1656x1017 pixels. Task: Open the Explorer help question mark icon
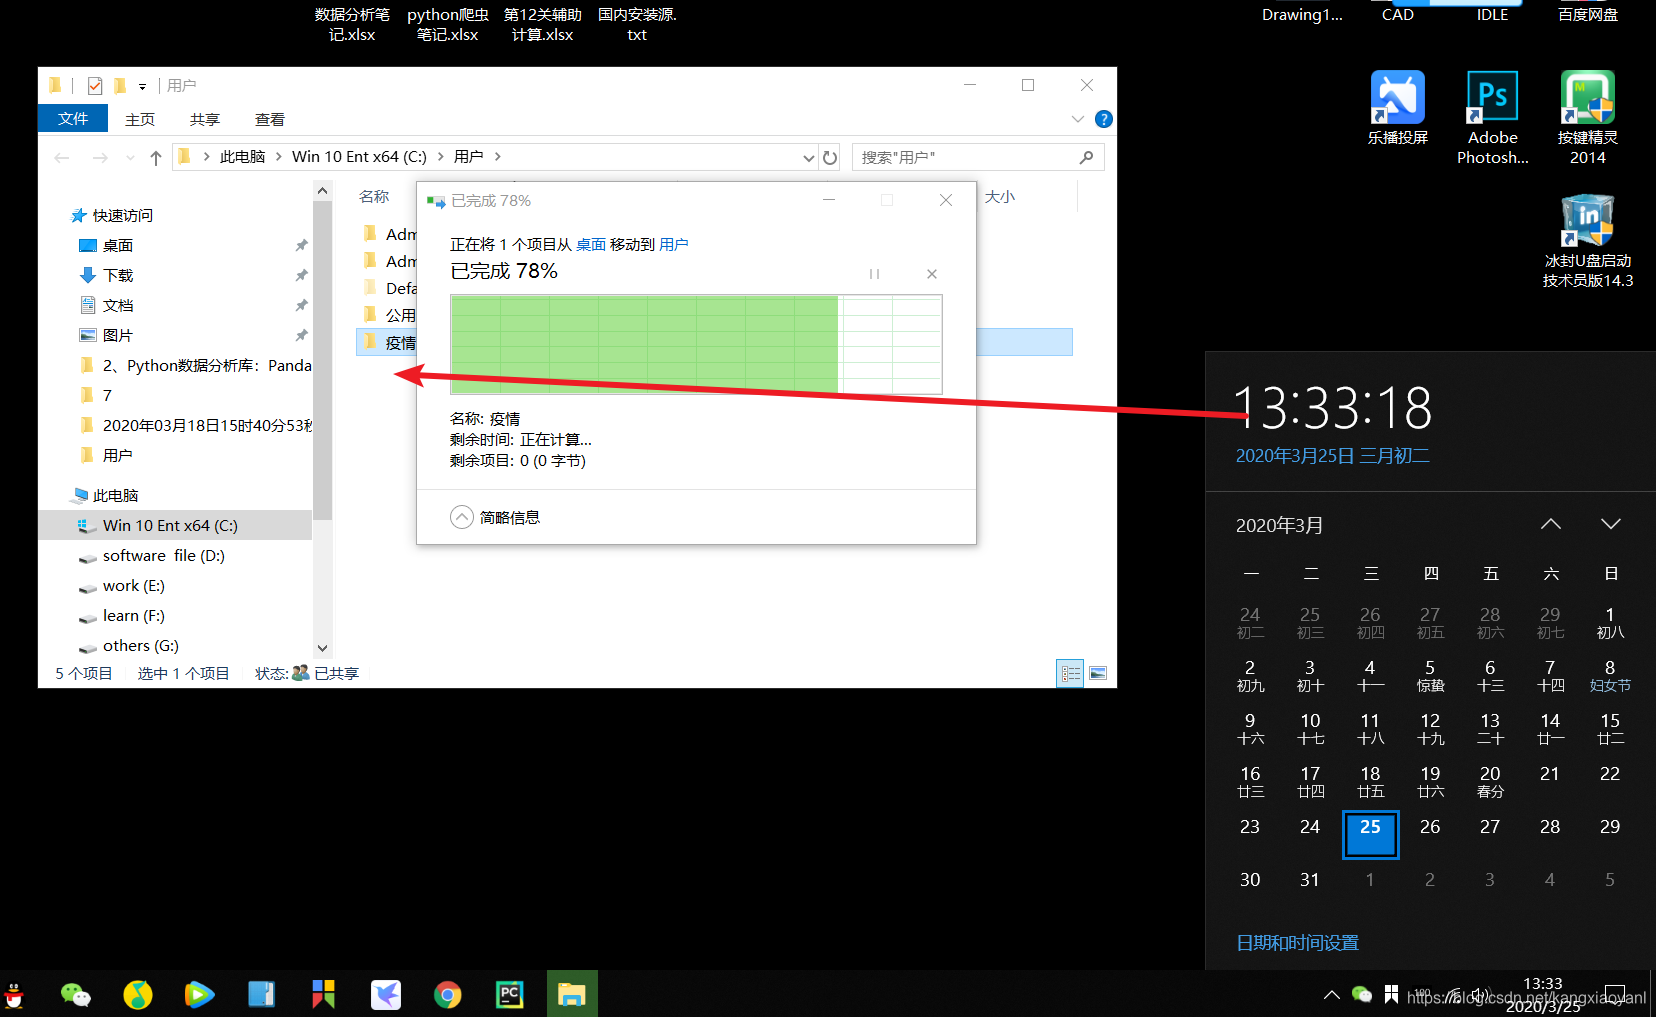coord(1103,119)
